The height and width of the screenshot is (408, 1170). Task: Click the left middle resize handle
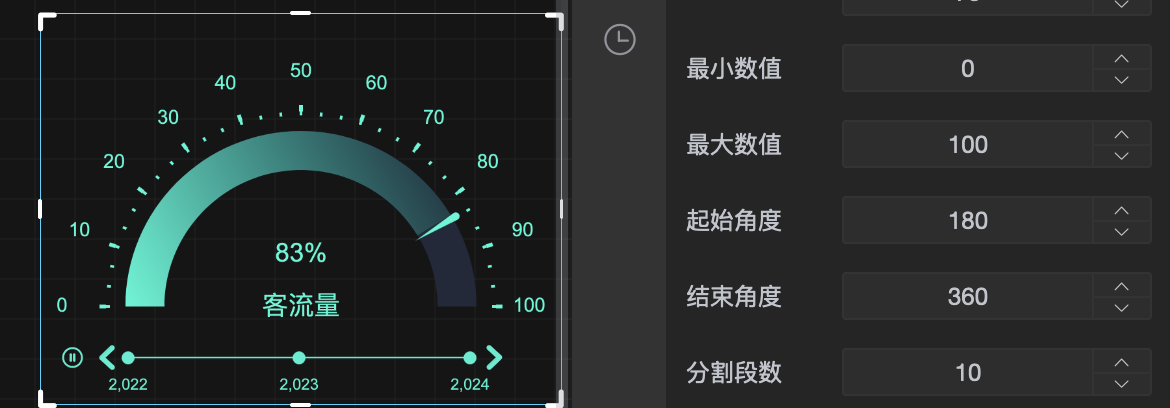click(x=40, y=209)
